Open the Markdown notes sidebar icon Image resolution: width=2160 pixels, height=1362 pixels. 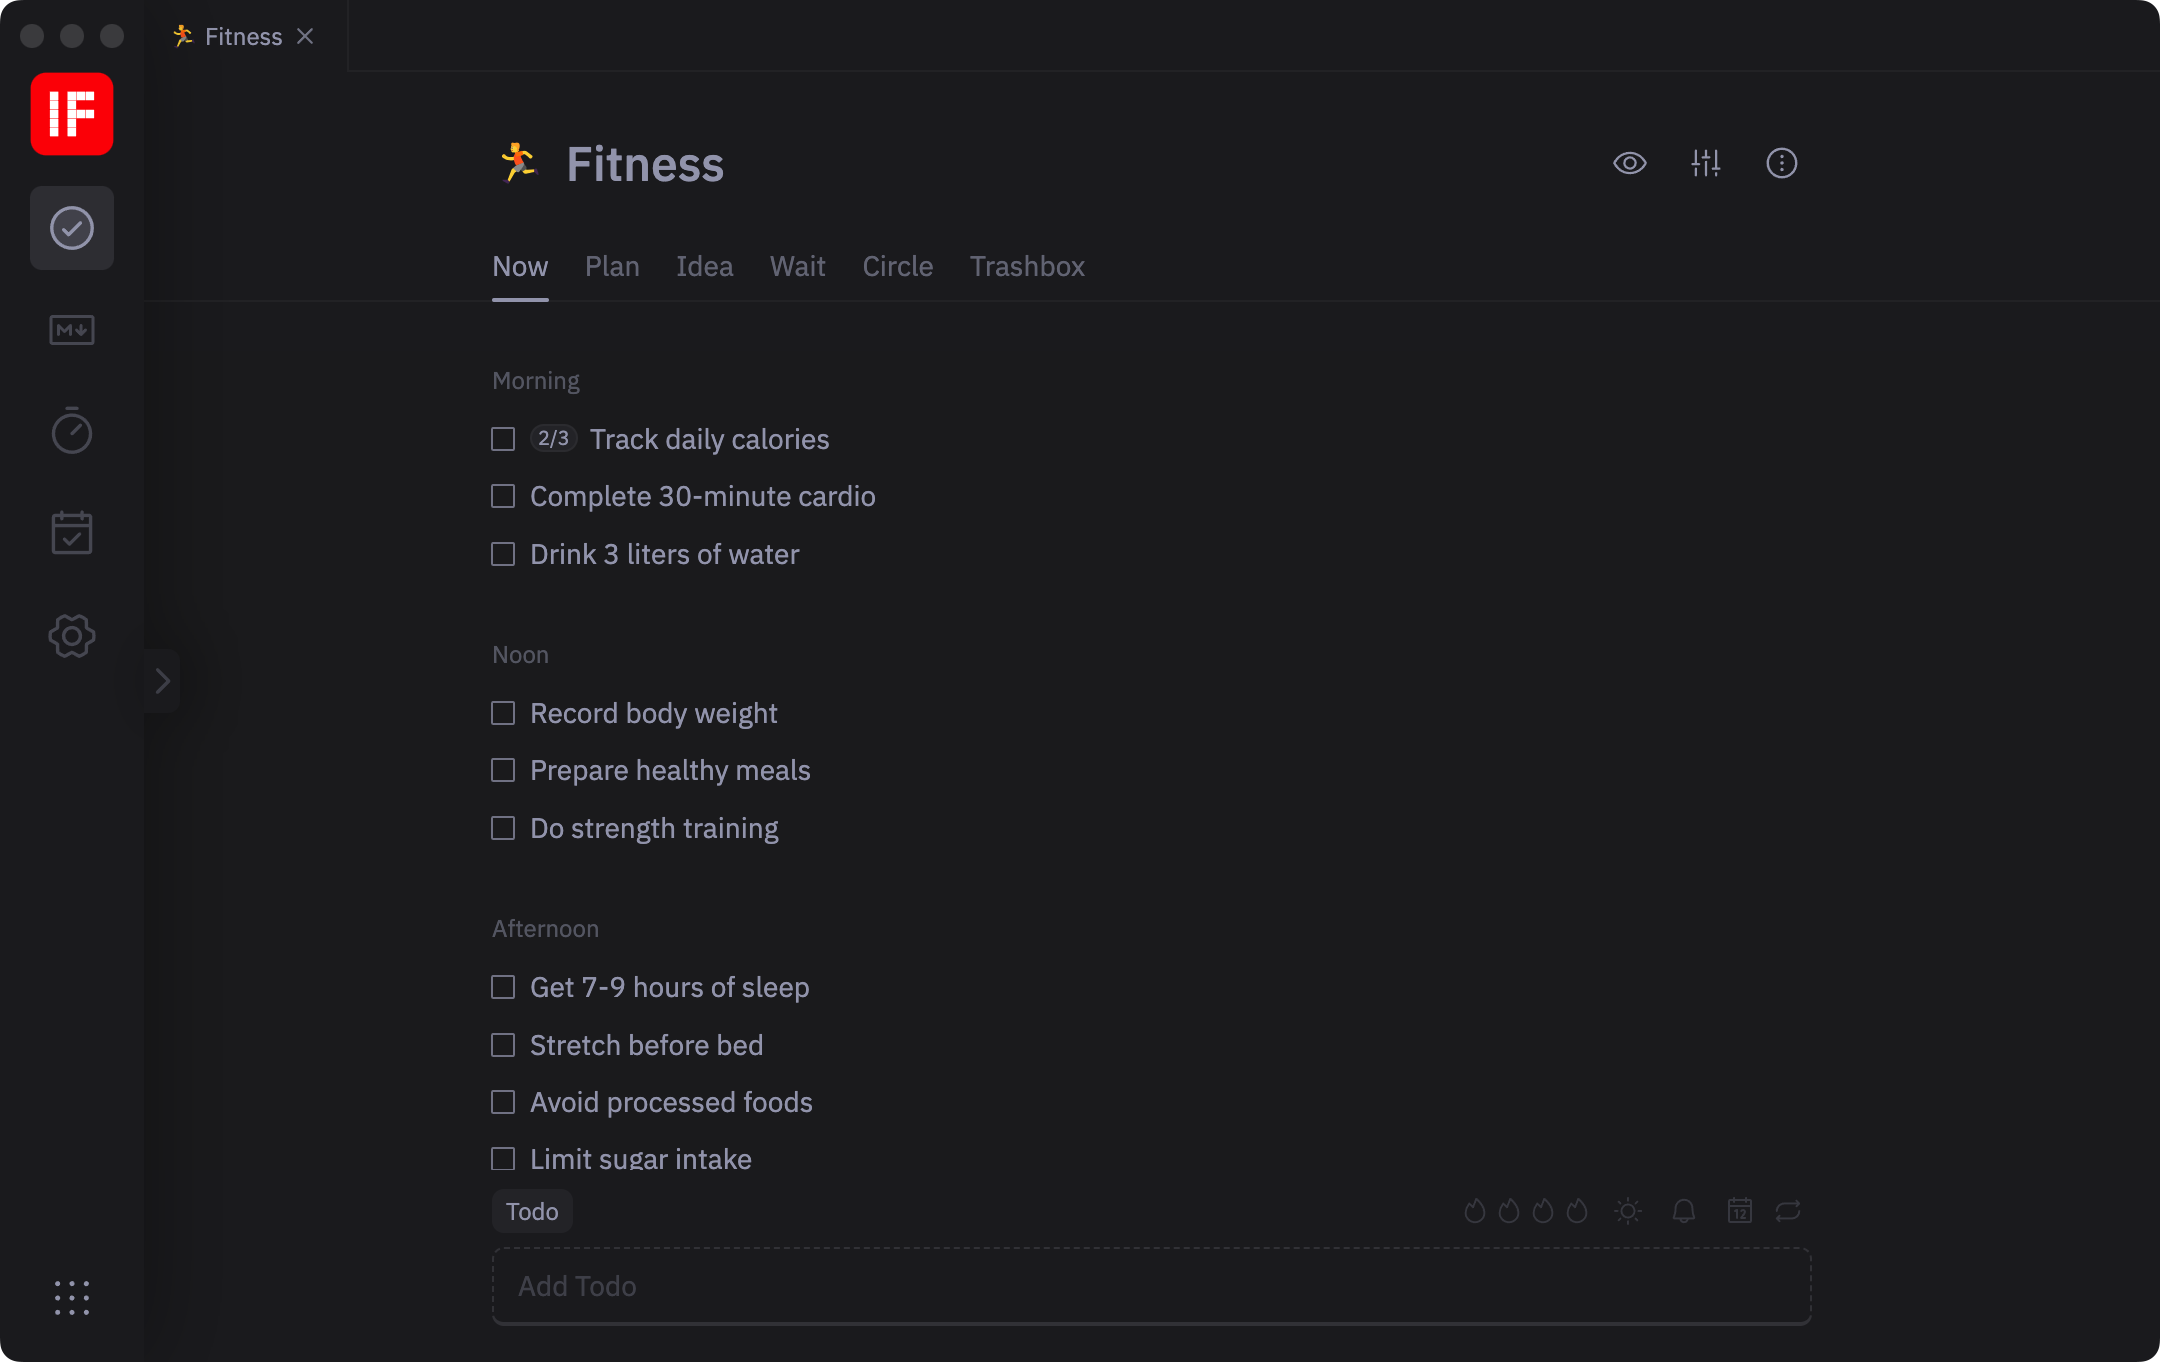[x=72, y=330]
